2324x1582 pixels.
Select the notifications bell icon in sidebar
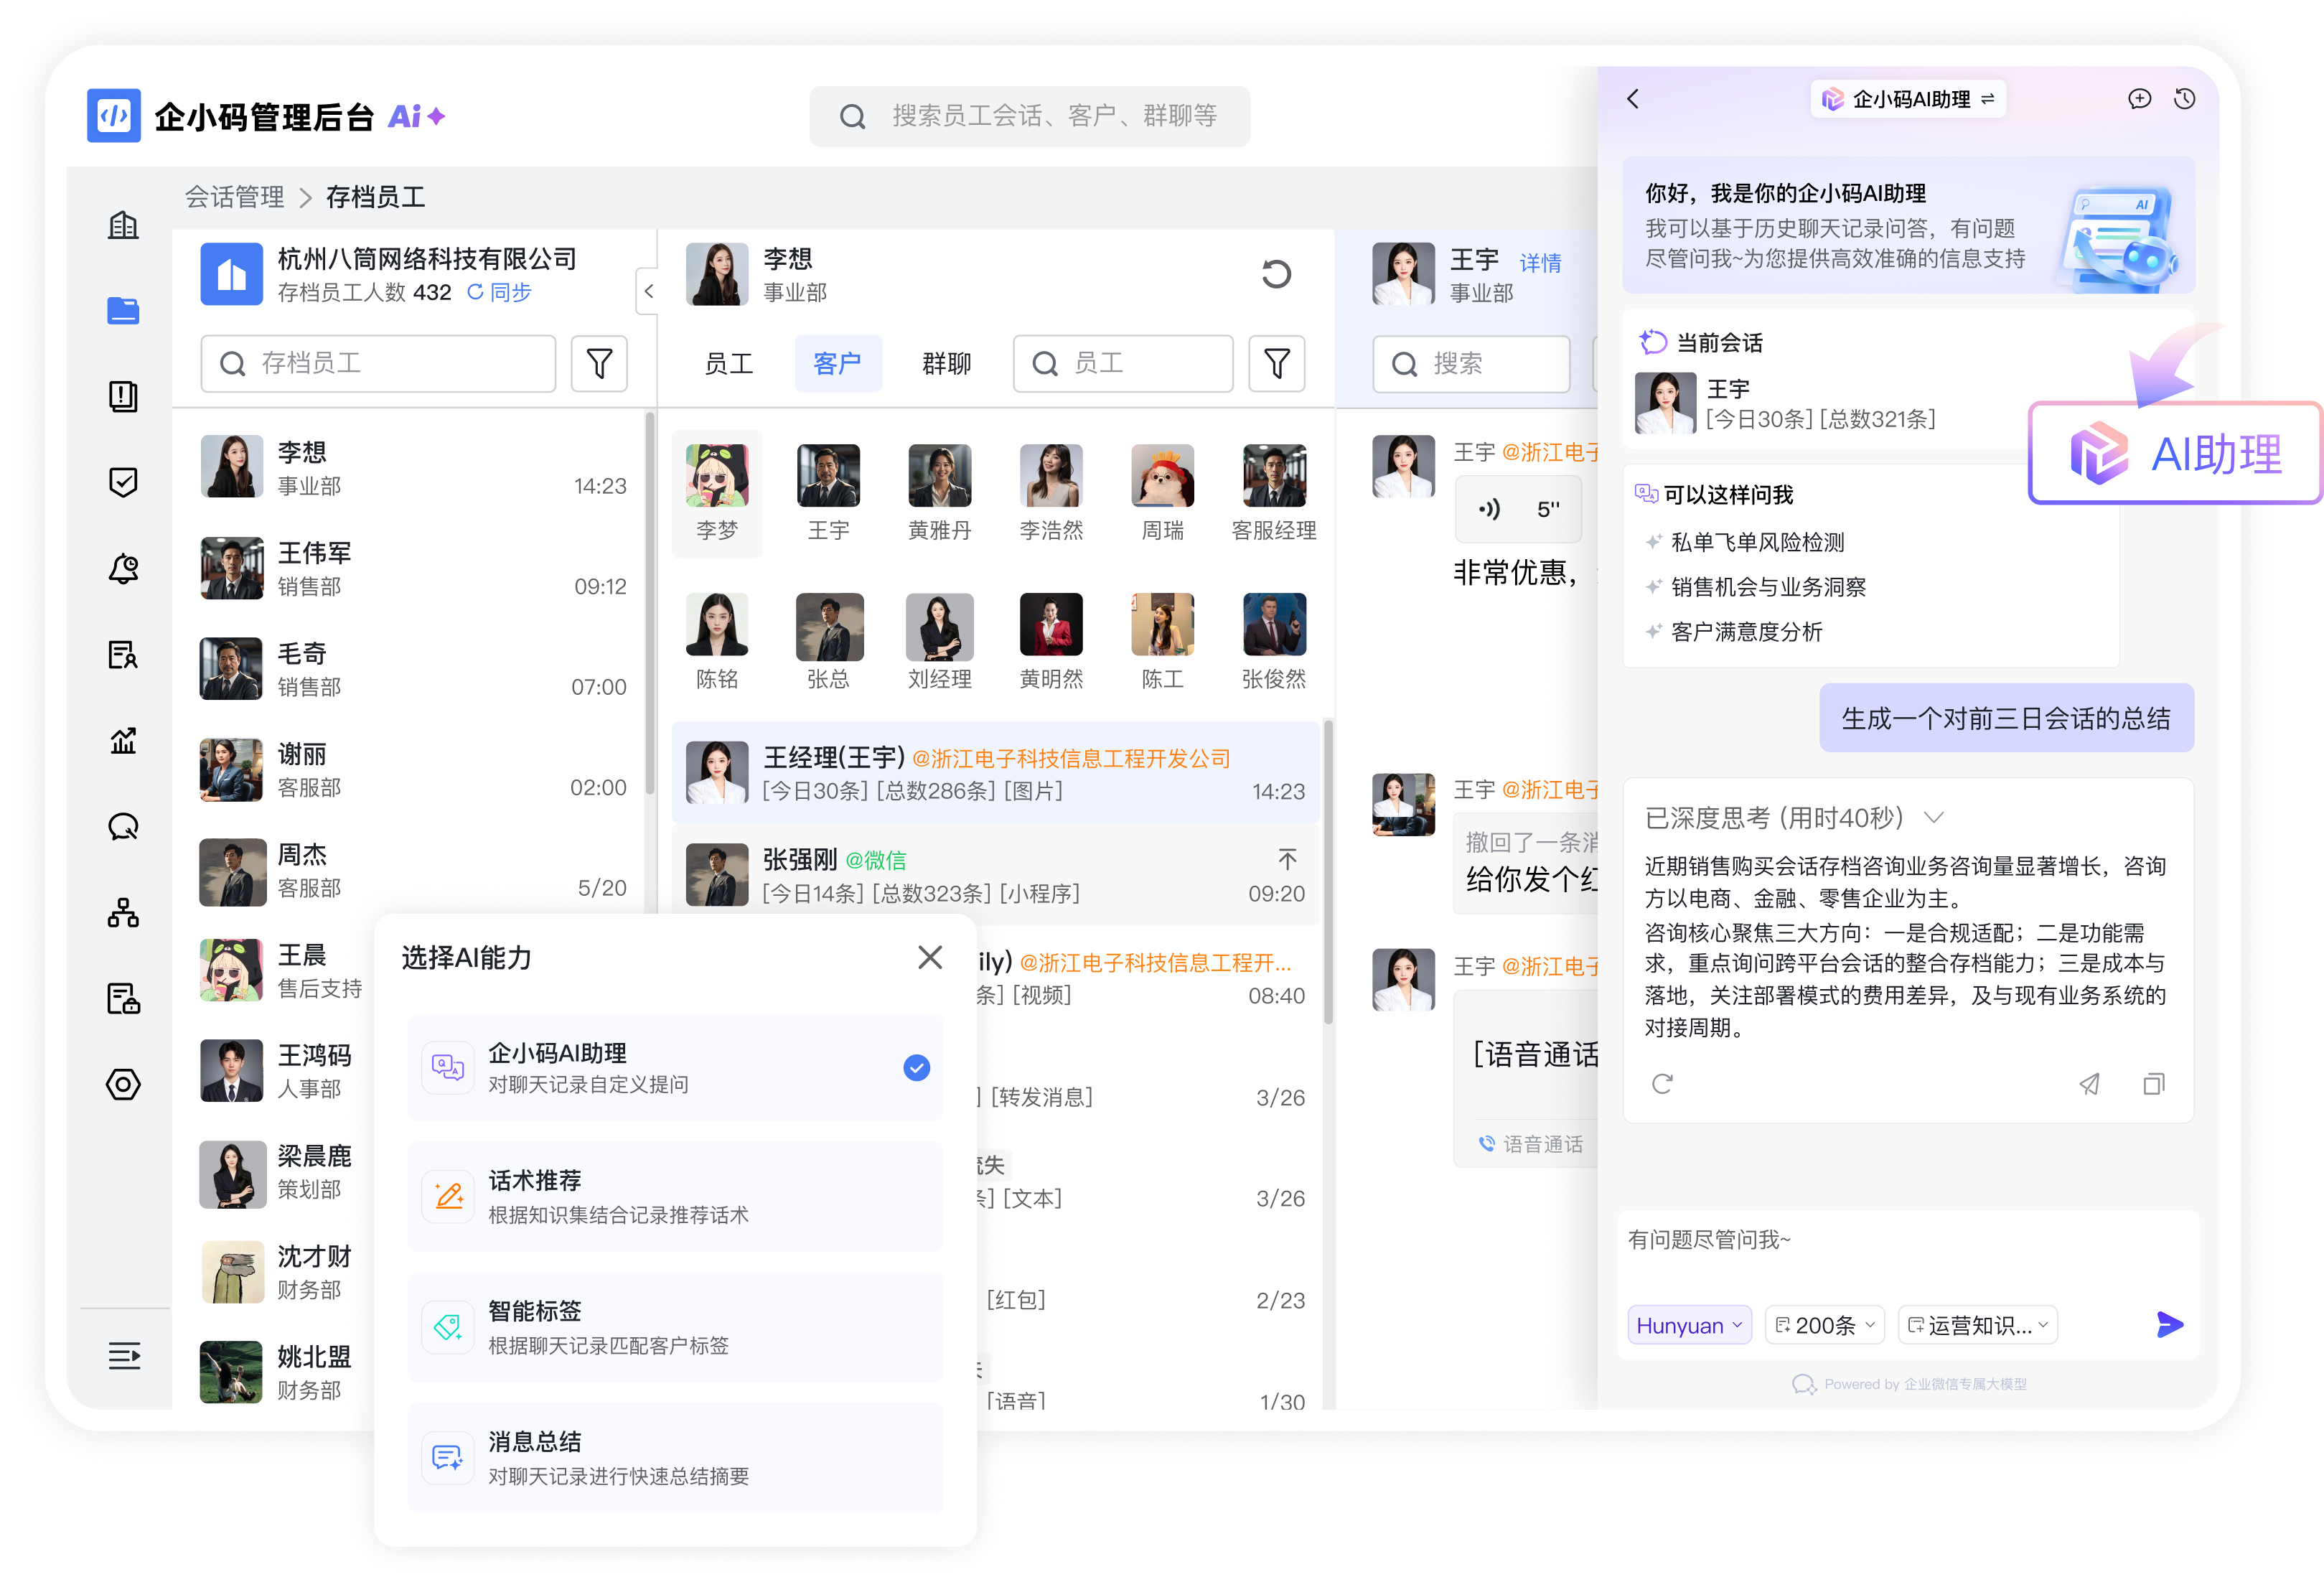click(x=123, y=568)
